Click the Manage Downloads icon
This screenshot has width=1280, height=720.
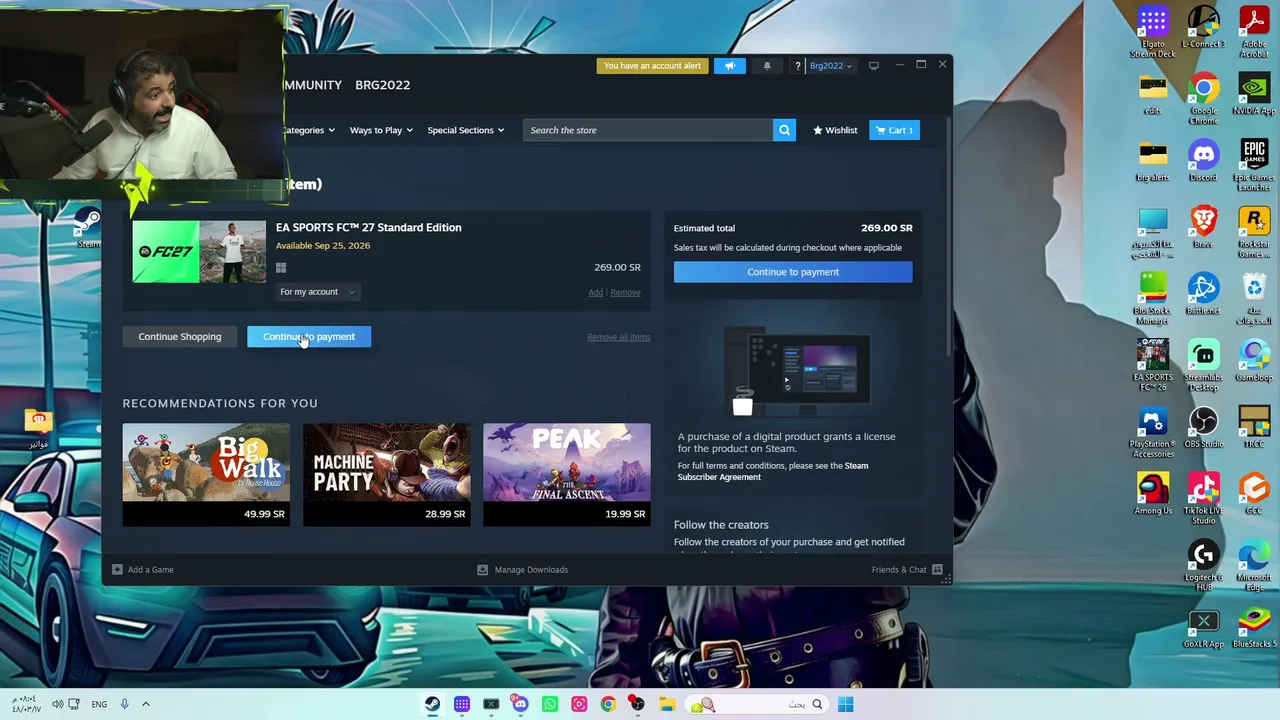click(x=482, y=570)
